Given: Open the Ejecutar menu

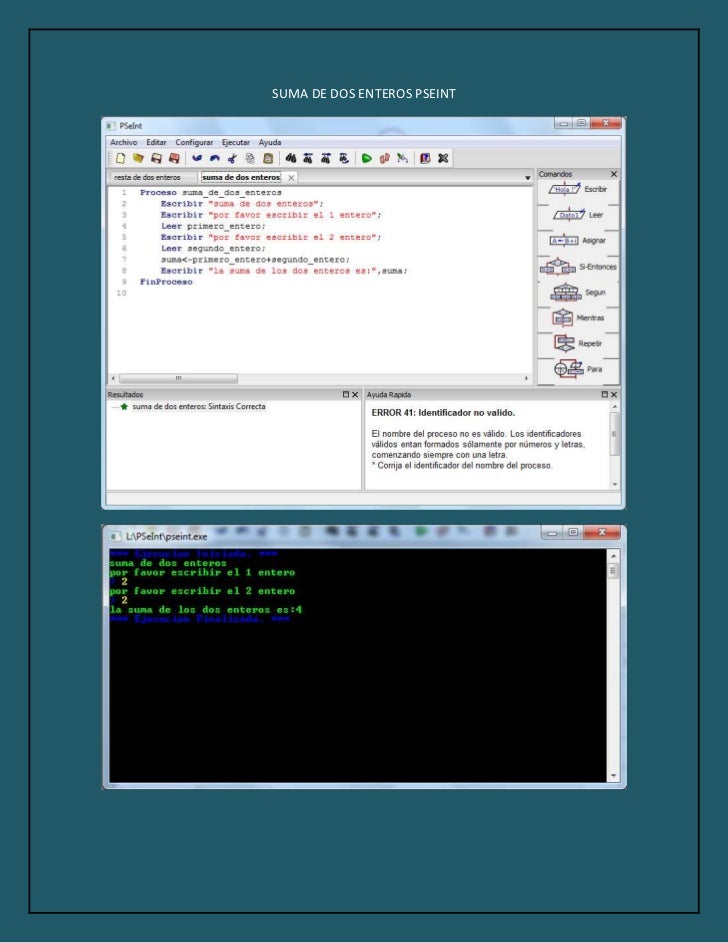Looking at the screenshot, I should click(236, 143).
